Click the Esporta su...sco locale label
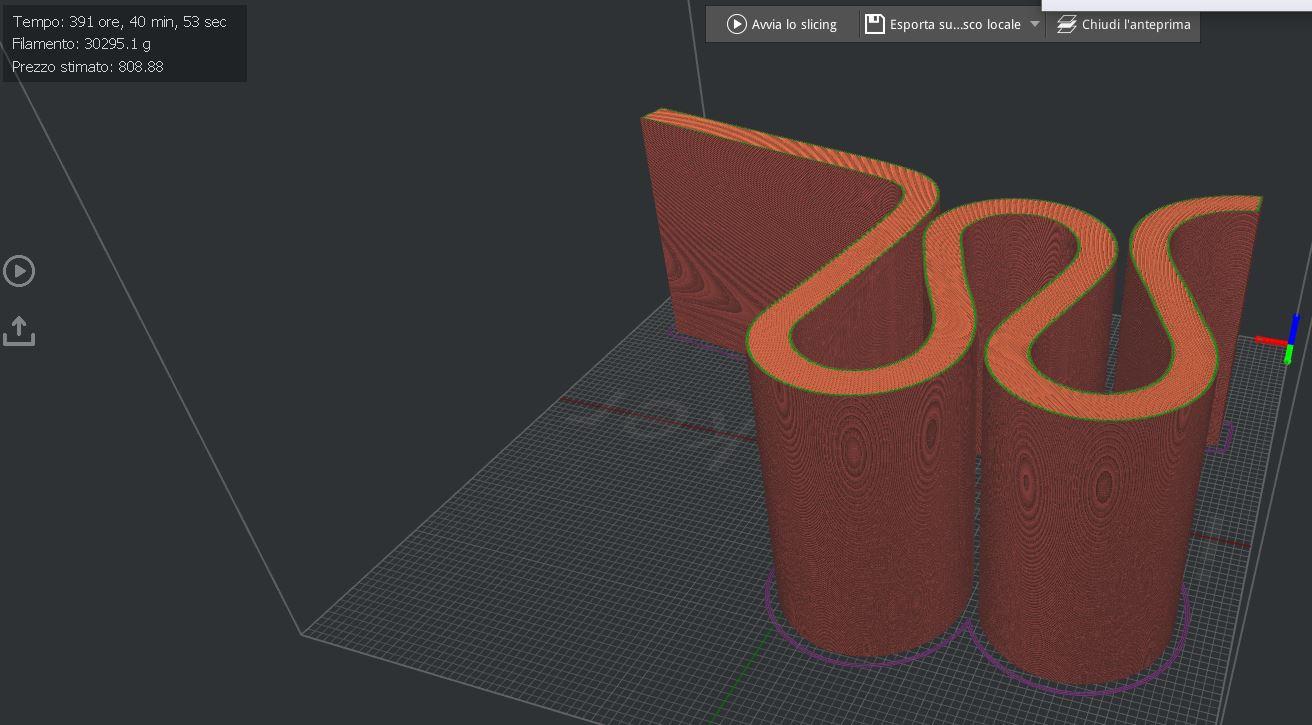 click(x=955, y=24)
